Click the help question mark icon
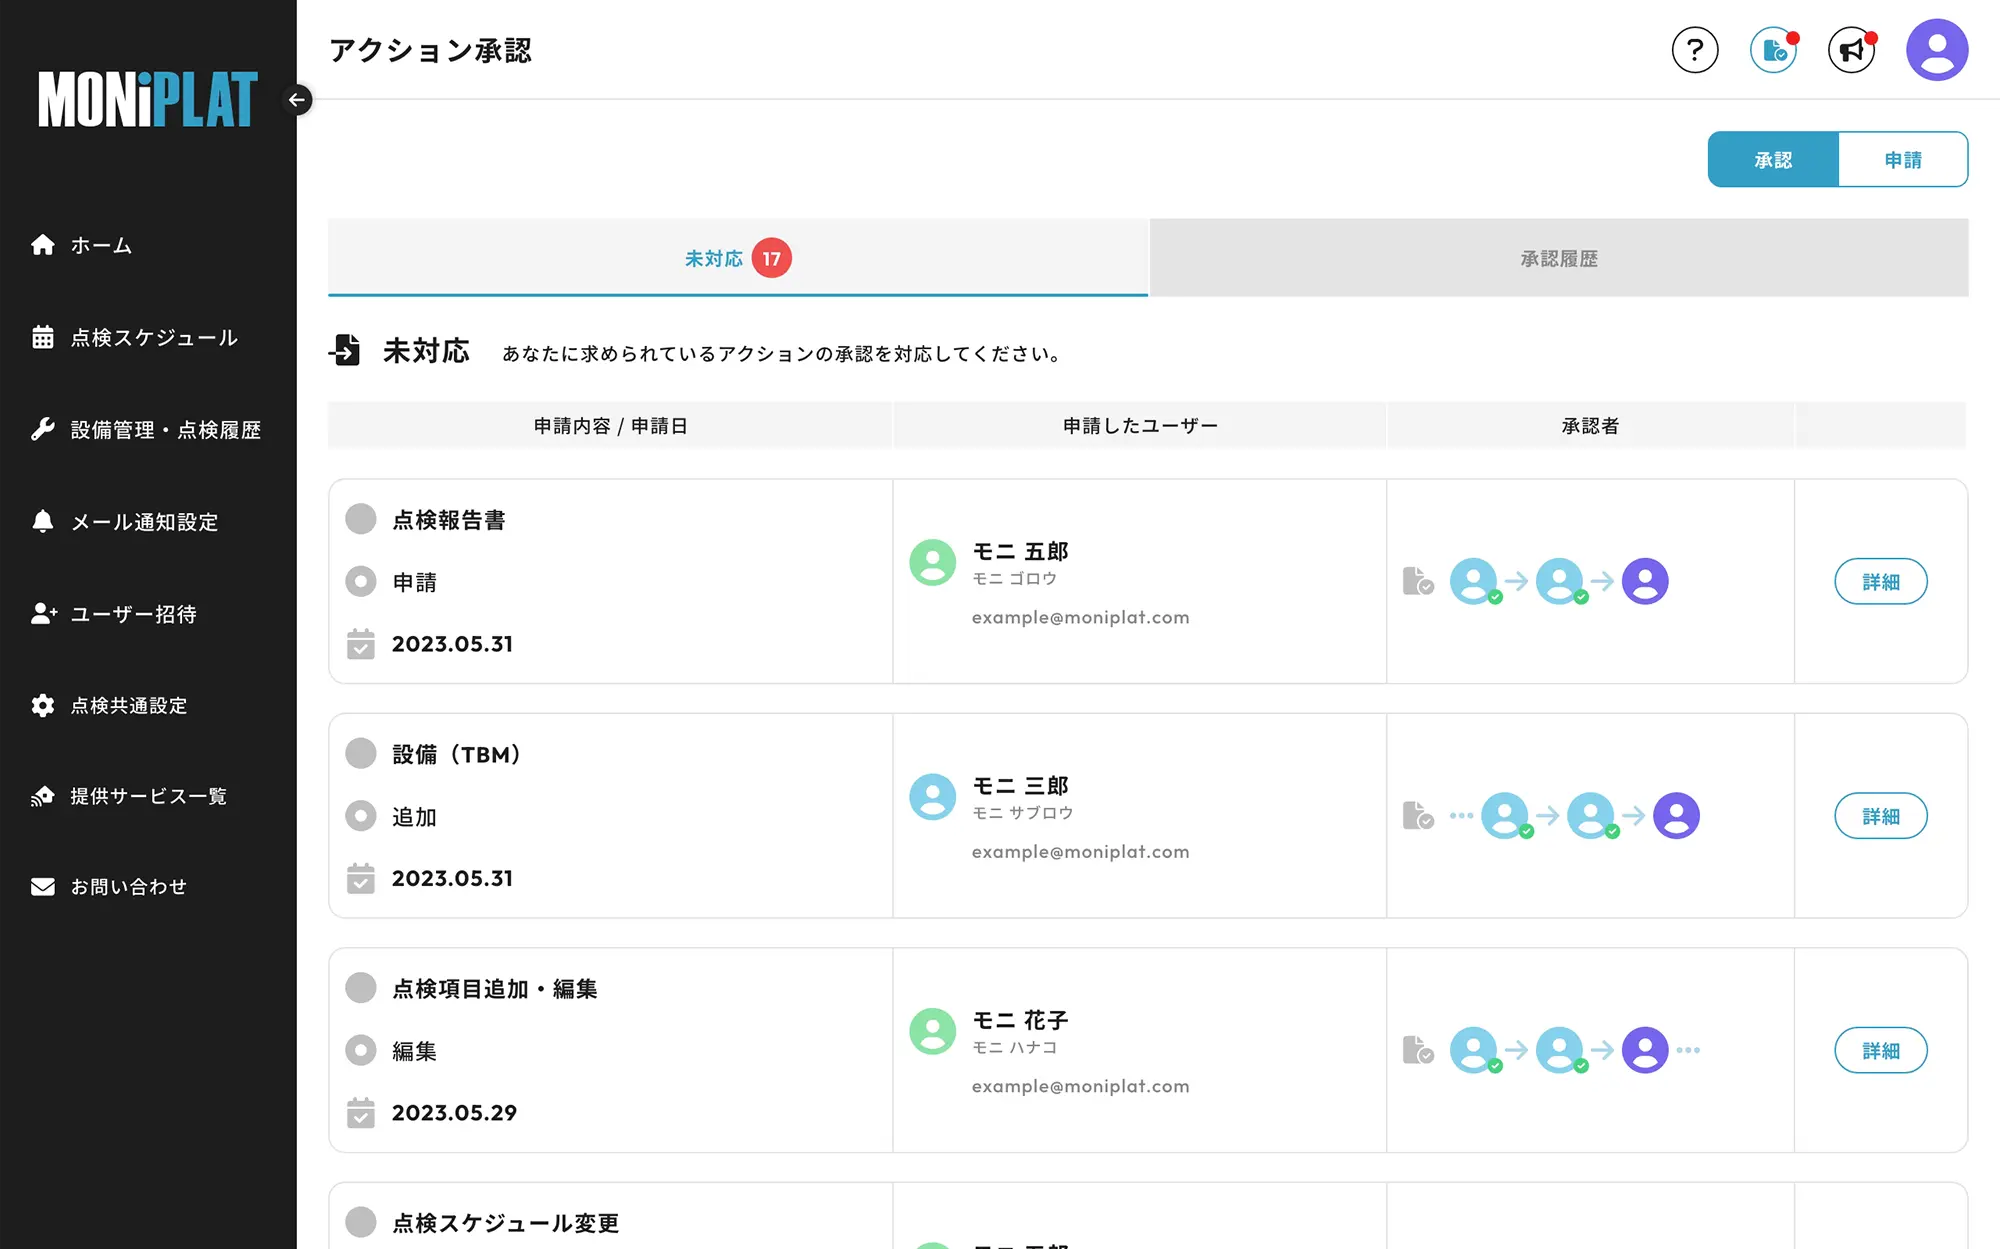2000x1249 pixels. point(1695,50)
